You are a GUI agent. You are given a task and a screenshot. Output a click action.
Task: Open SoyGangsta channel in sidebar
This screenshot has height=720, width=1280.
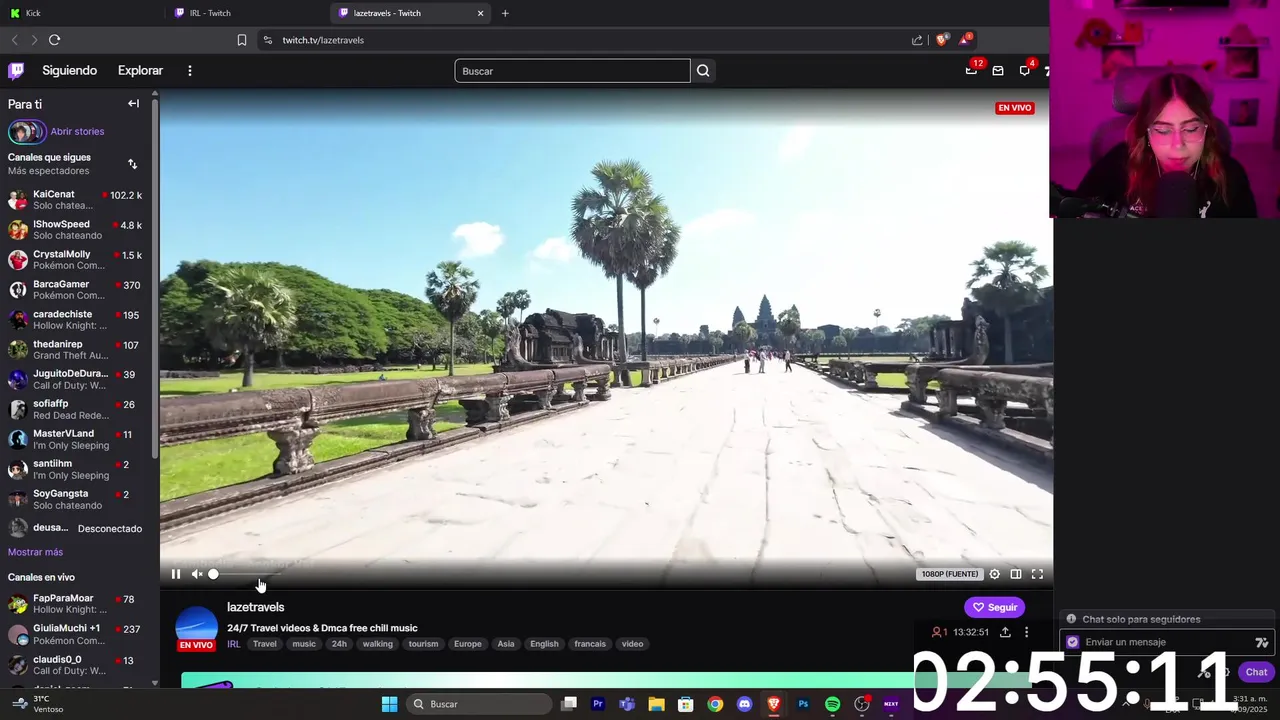(77, 499)
